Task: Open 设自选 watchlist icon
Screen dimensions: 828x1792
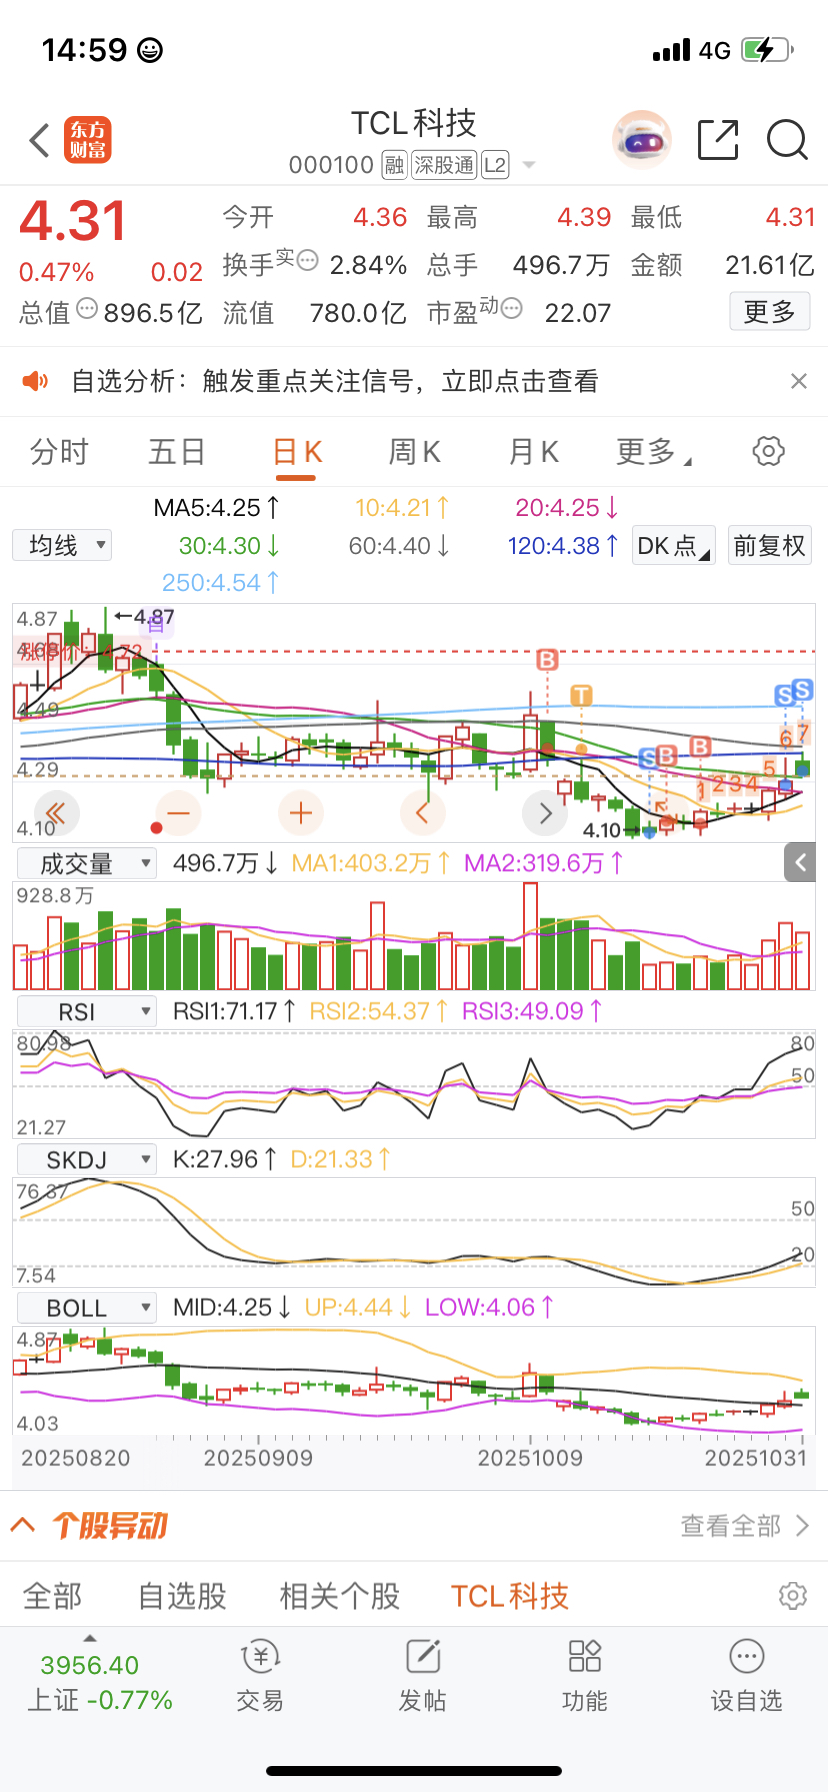Action: (747, 1675)
